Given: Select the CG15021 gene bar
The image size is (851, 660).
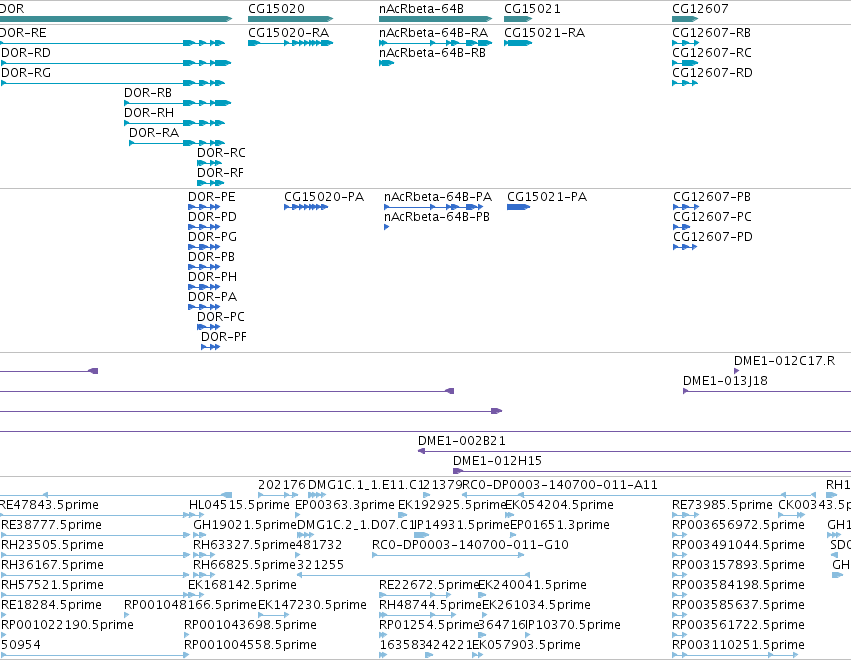Looking at the screenshot, I should (518, 19).
